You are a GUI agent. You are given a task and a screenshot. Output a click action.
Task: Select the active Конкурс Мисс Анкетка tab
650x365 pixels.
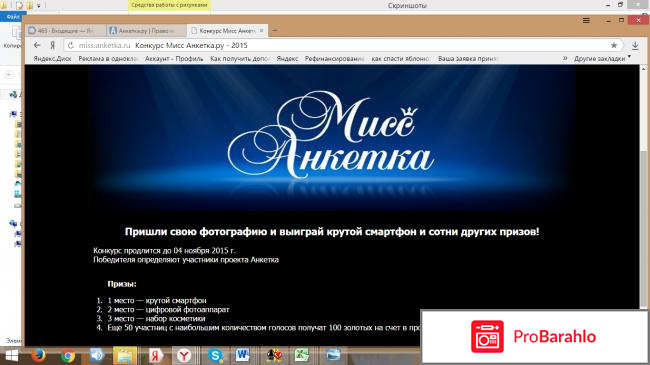(227, 31)
